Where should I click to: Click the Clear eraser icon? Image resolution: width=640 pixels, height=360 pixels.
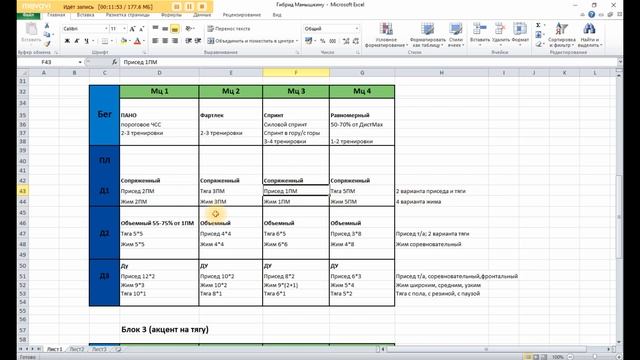(x=538, y=44)
